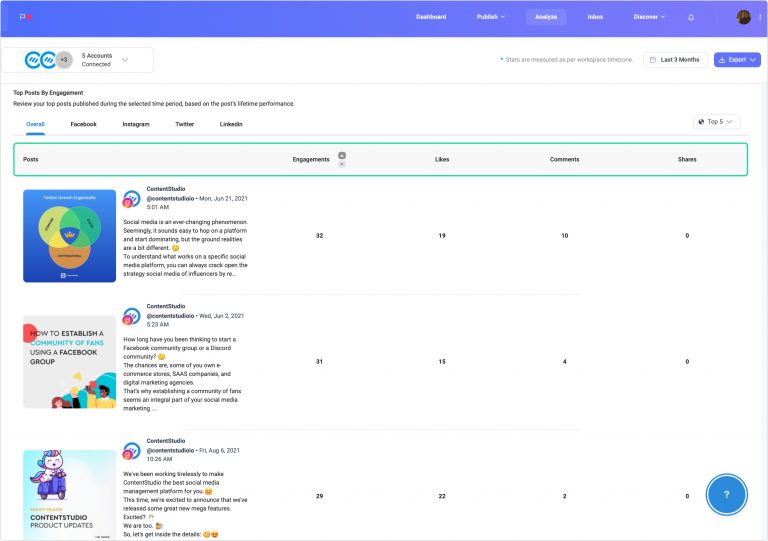This screenshot has height=541, width=768.
Task: Click engagement value 31
Action: [319, 362]
